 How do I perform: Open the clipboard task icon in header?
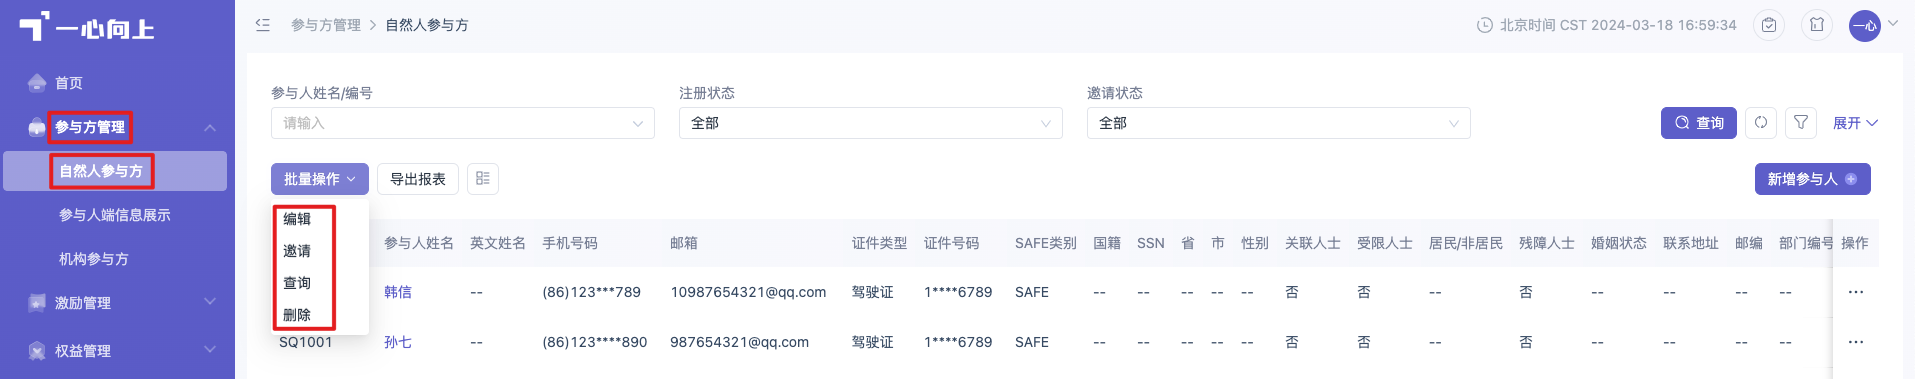pyautogui.click(x=1769, y=25)
